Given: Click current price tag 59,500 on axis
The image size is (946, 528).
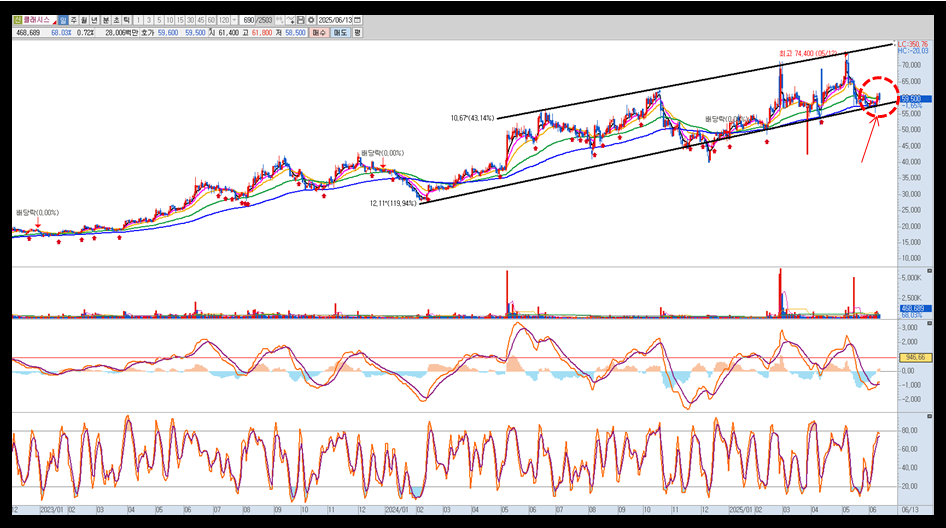Looking at the screenshot, I should tap(915, 98).
